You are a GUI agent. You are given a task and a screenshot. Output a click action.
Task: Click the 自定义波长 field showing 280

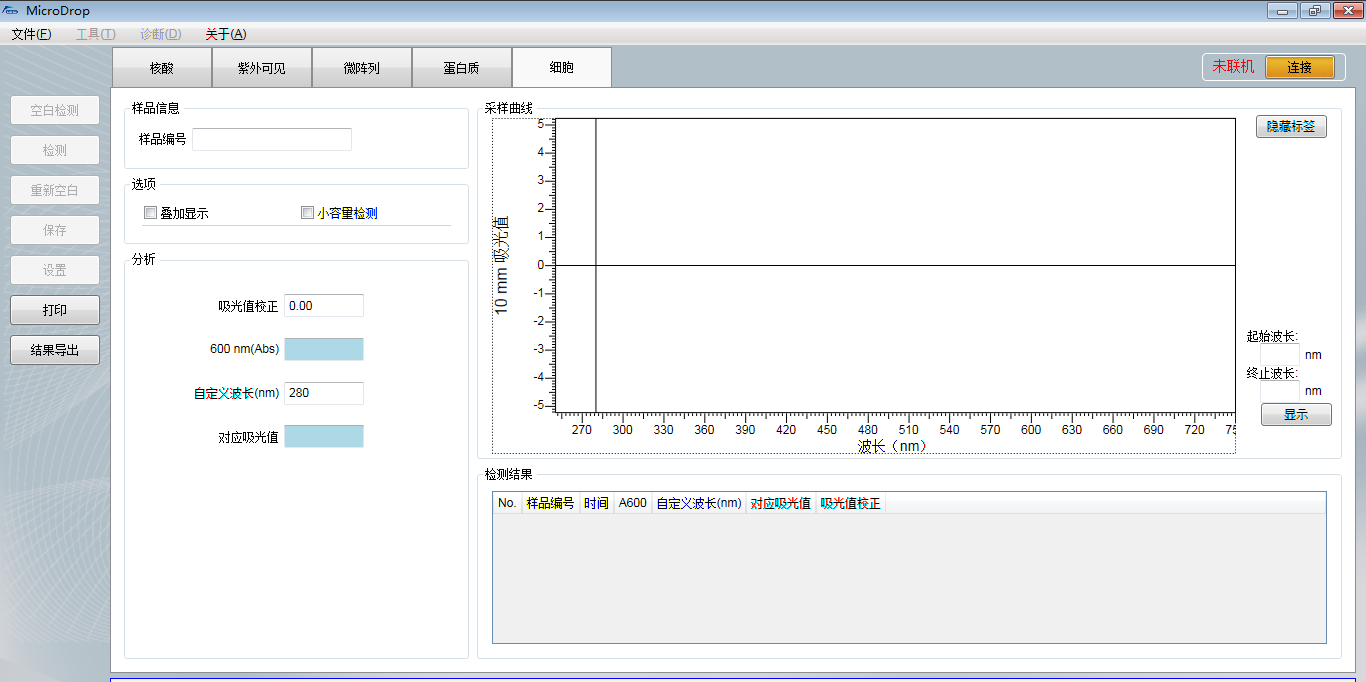pos(324,393)
